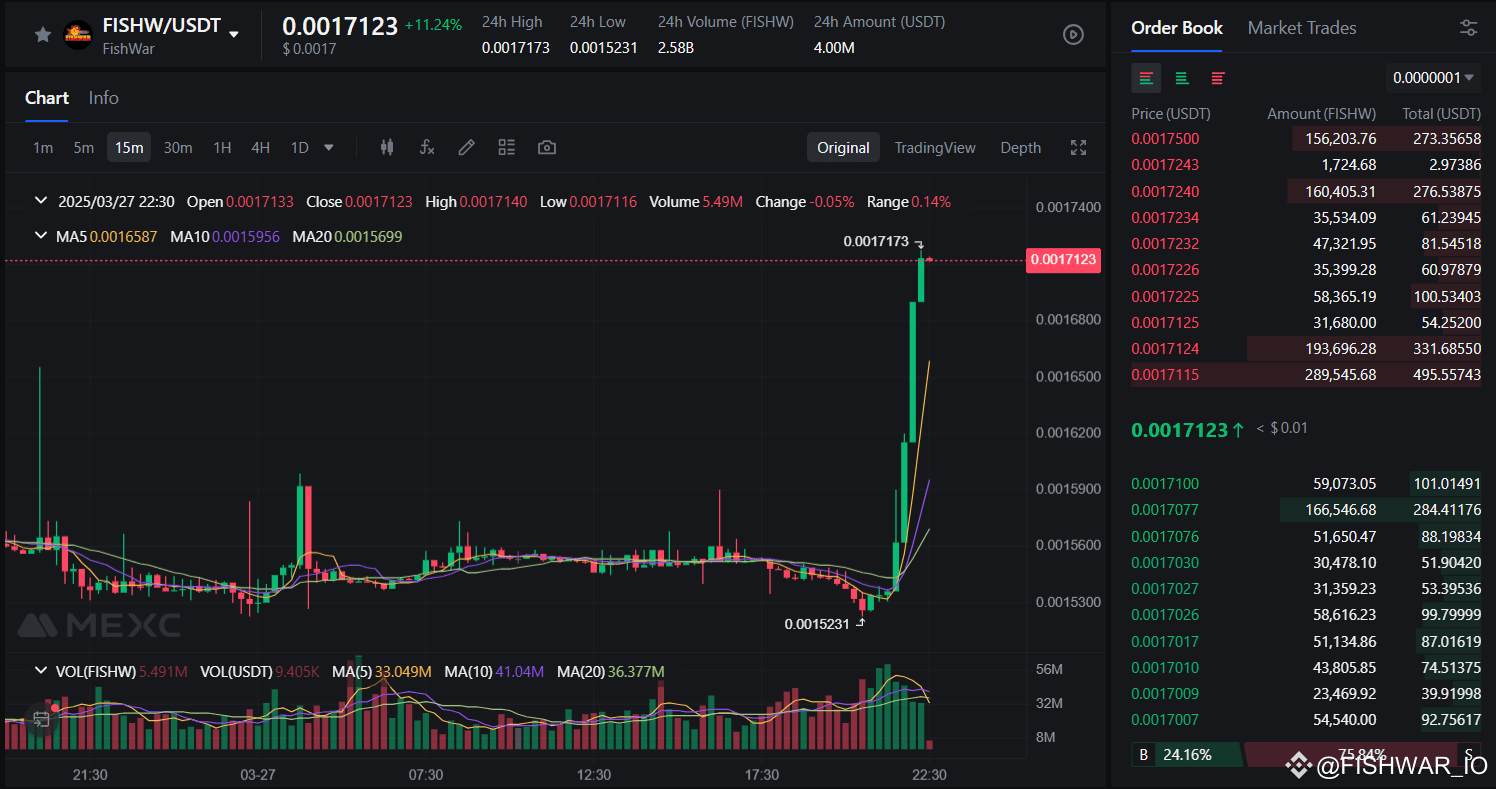Click the 24.16% buy ratio bar
Image resolution: width=1496 pixels, height=789 pixels.
coord(1187,755)
